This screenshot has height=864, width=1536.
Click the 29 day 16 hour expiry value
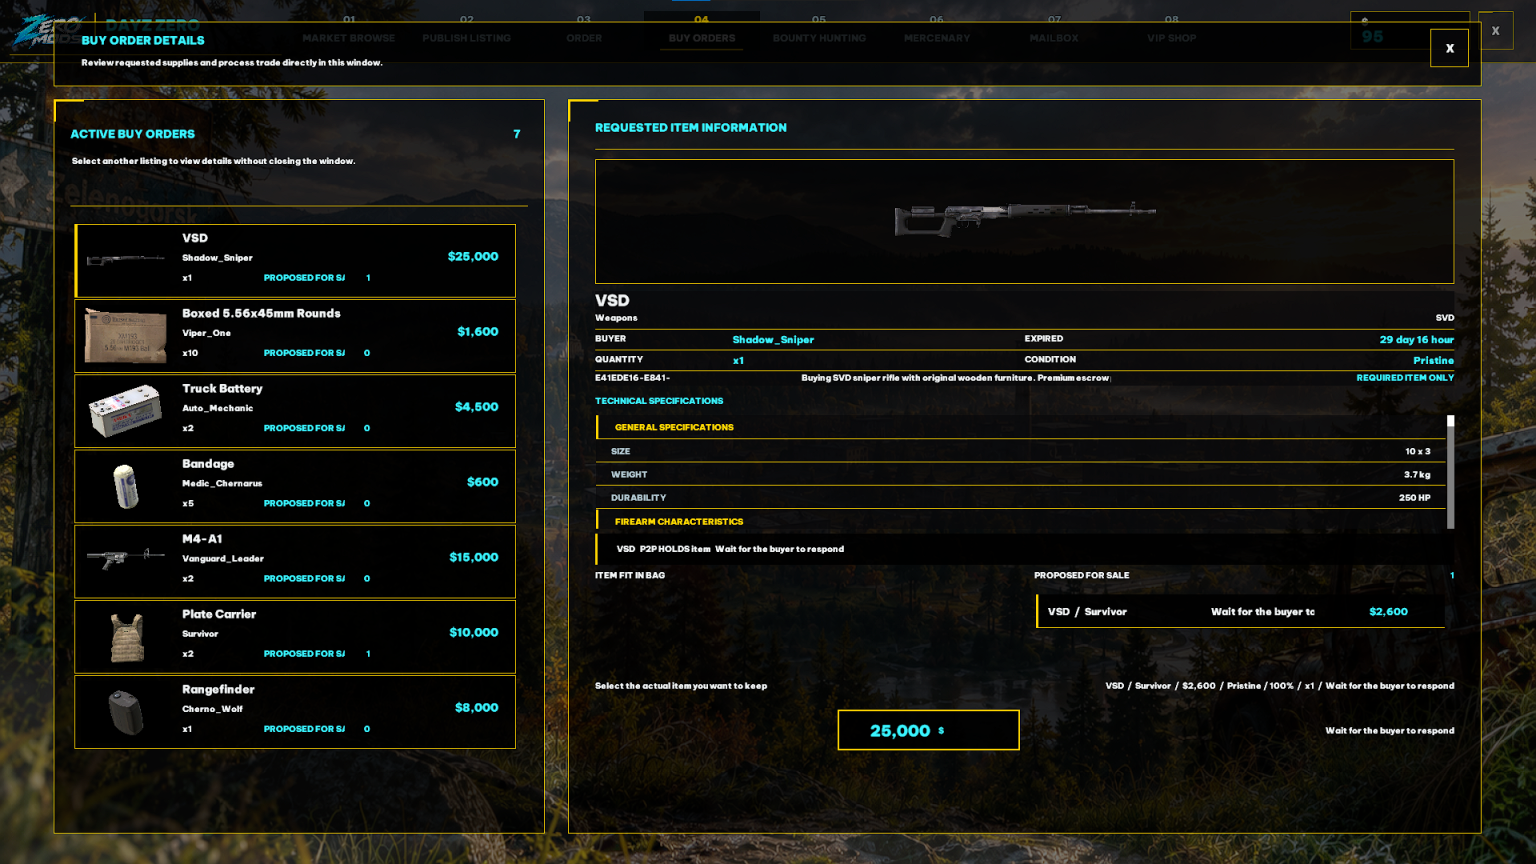click(x=1417, y=340)
